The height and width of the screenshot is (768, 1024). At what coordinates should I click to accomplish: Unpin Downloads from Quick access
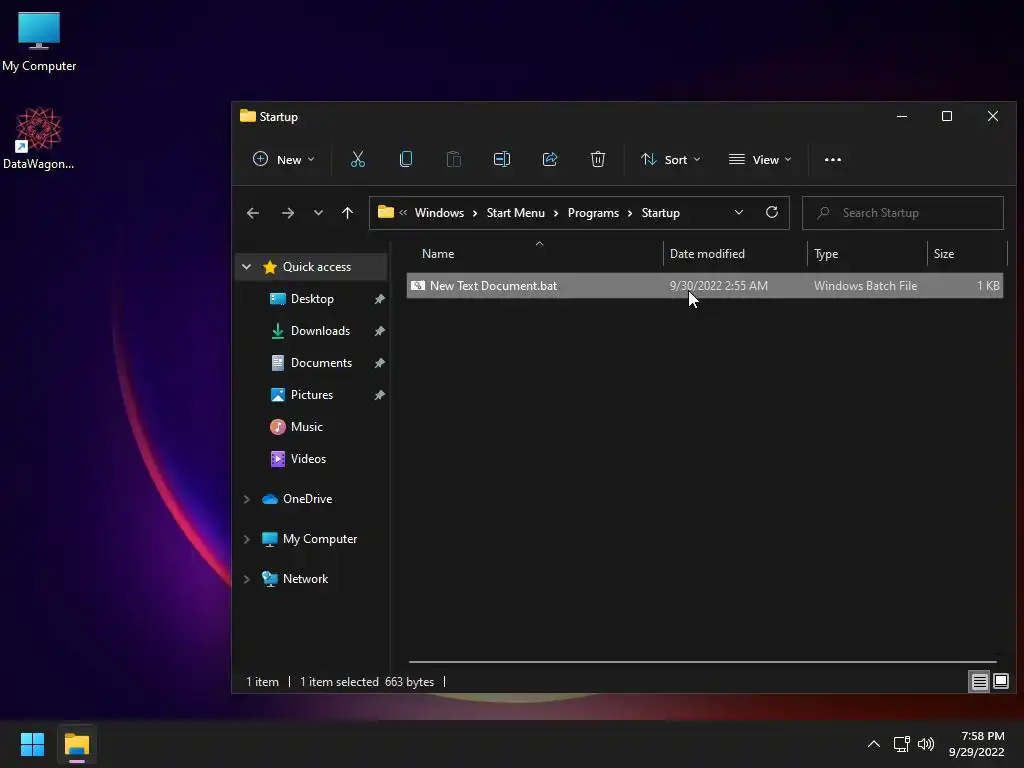[379, 331]
